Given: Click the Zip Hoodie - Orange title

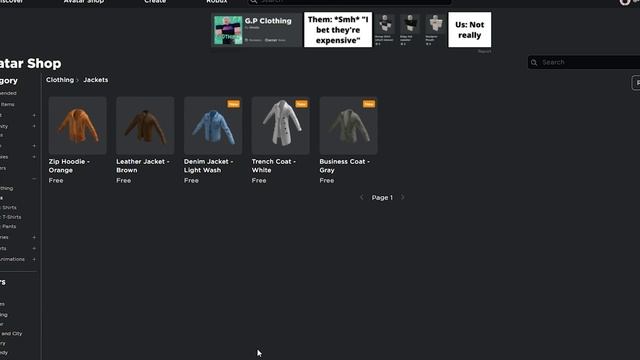Looking at the screenshot, I should tap(69, 166).
